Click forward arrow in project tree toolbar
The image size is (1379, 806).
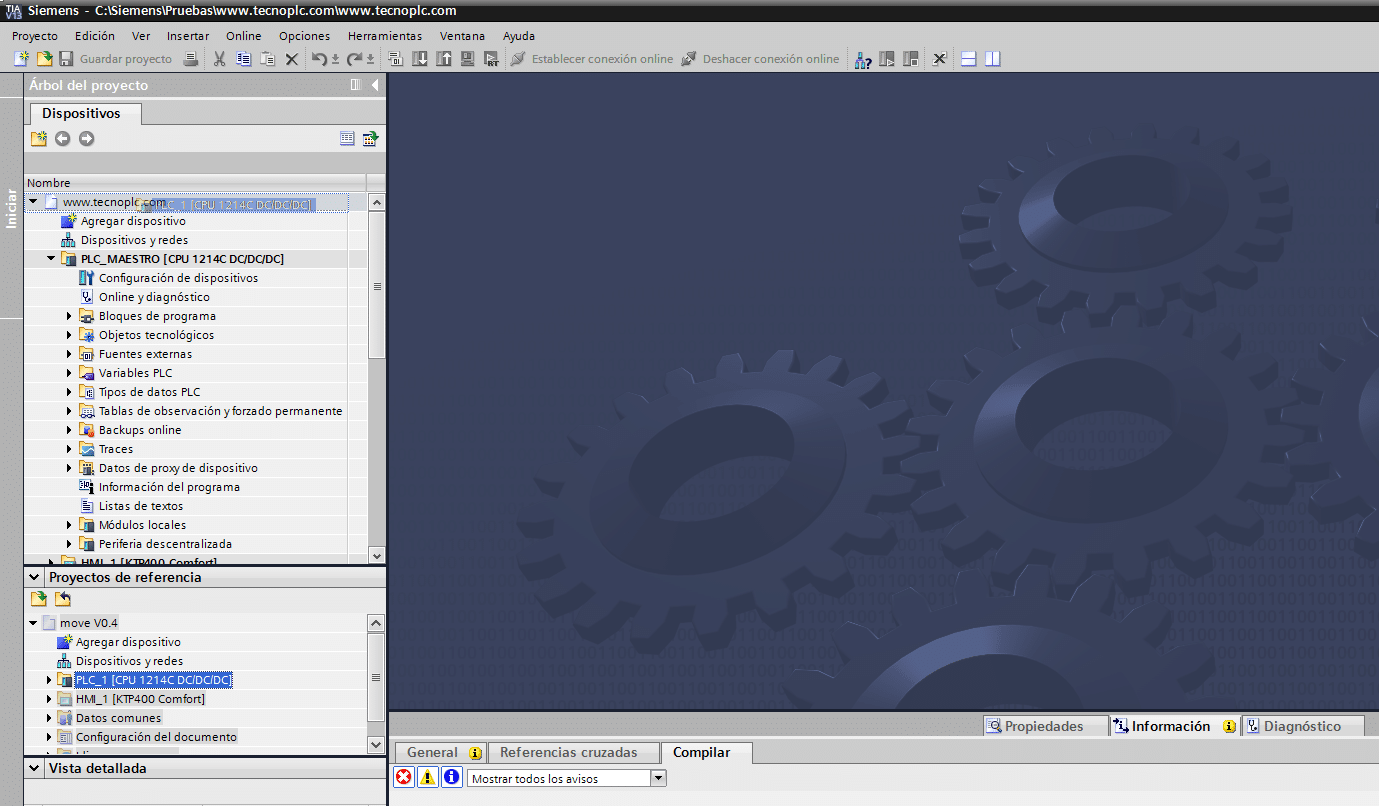pyautogui.click(x=87, y=139)
